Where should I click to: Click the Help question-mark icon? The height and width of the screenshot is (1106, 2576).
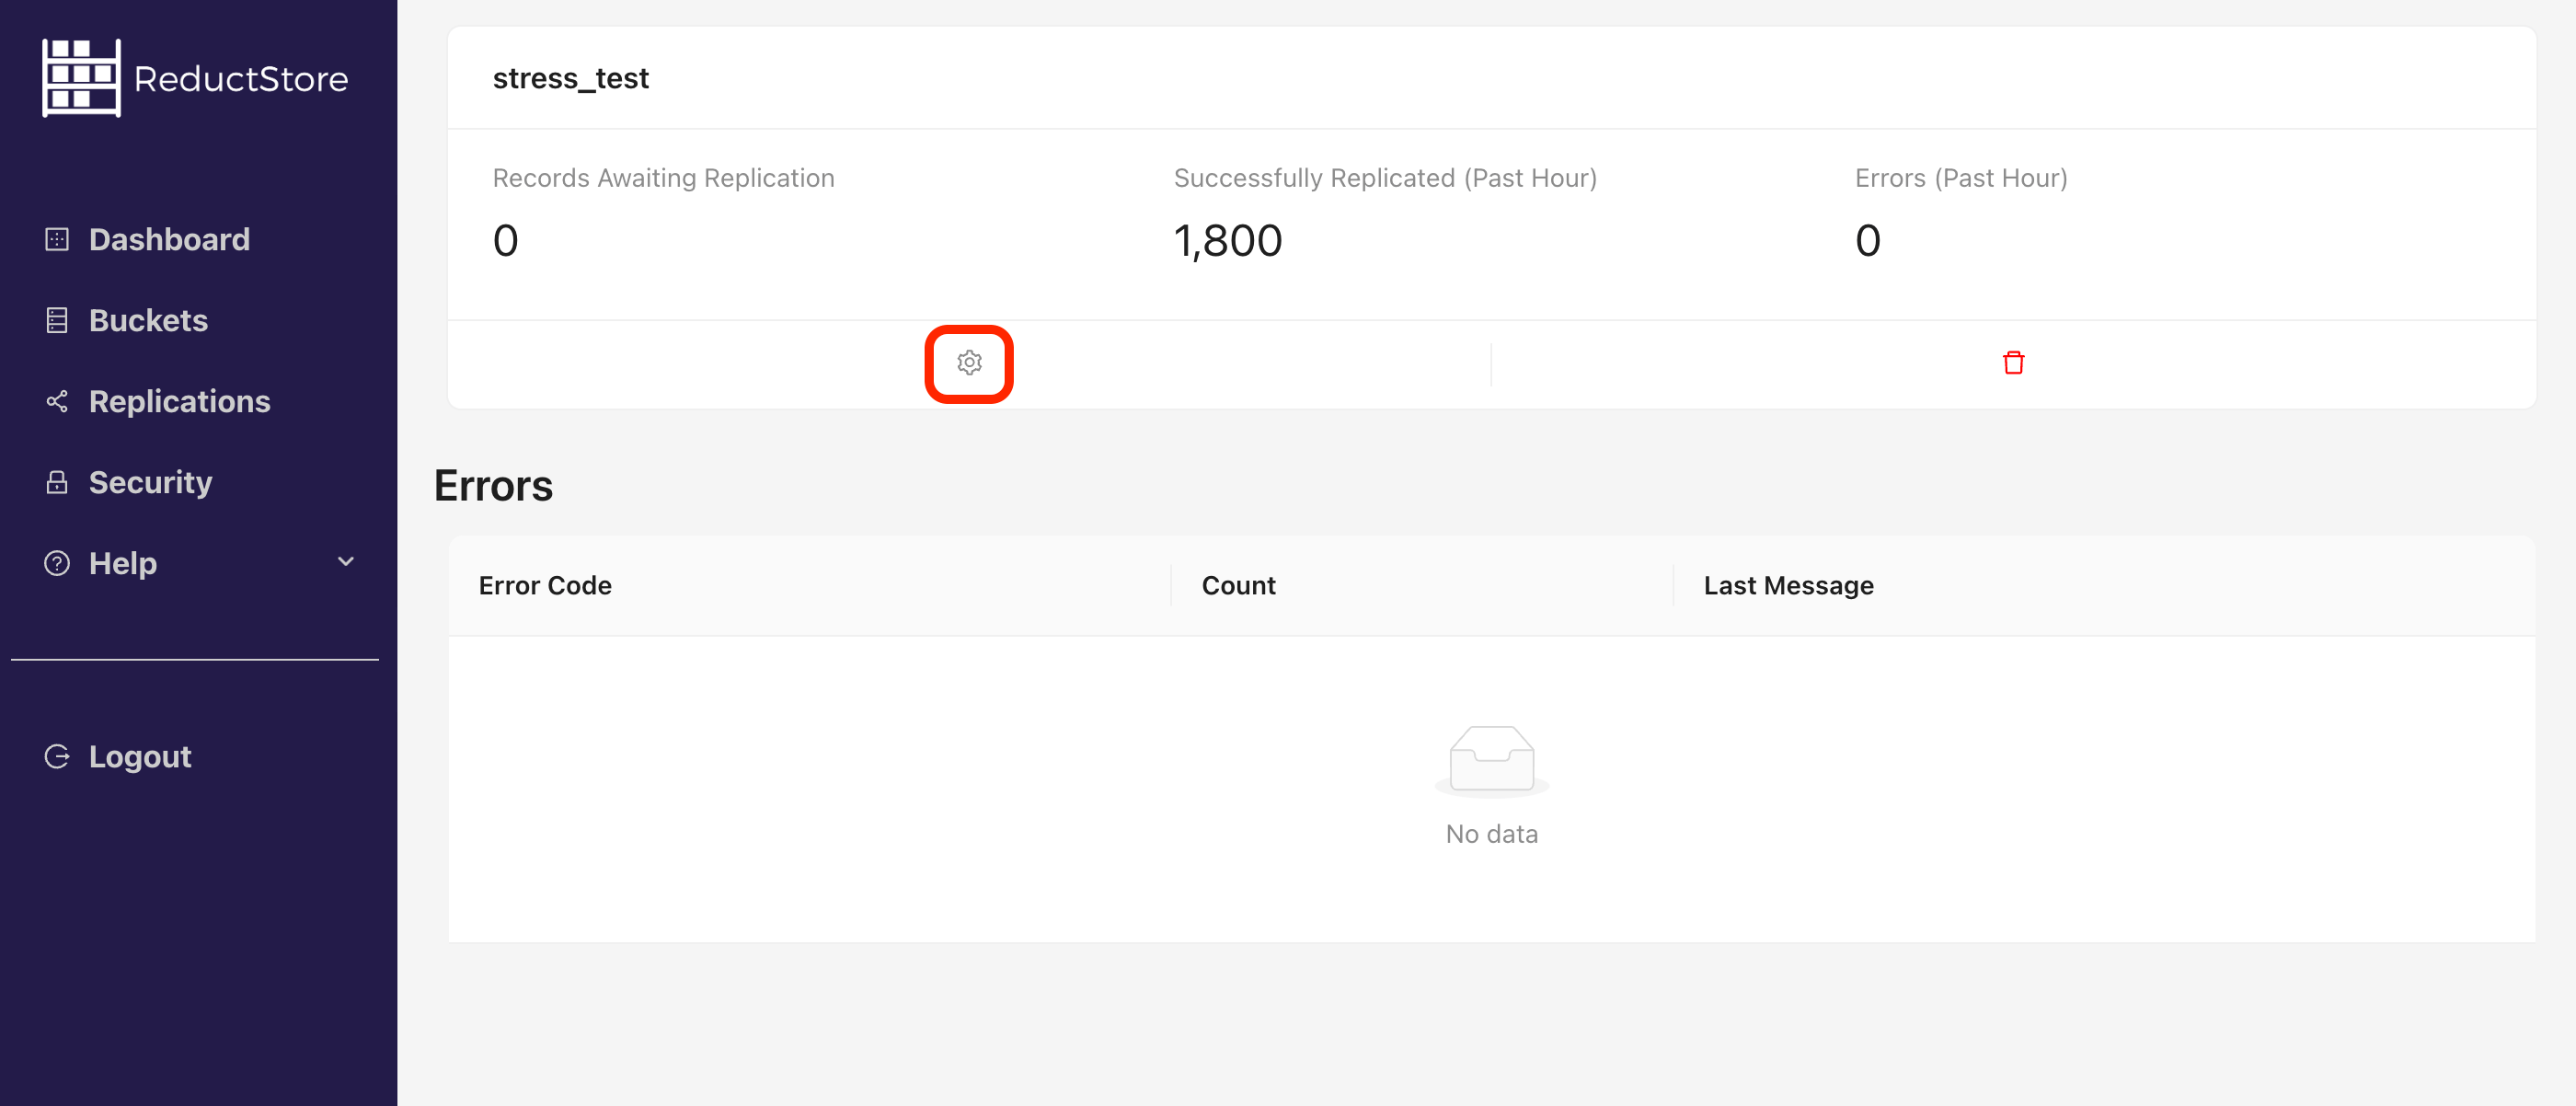(56, 563)
